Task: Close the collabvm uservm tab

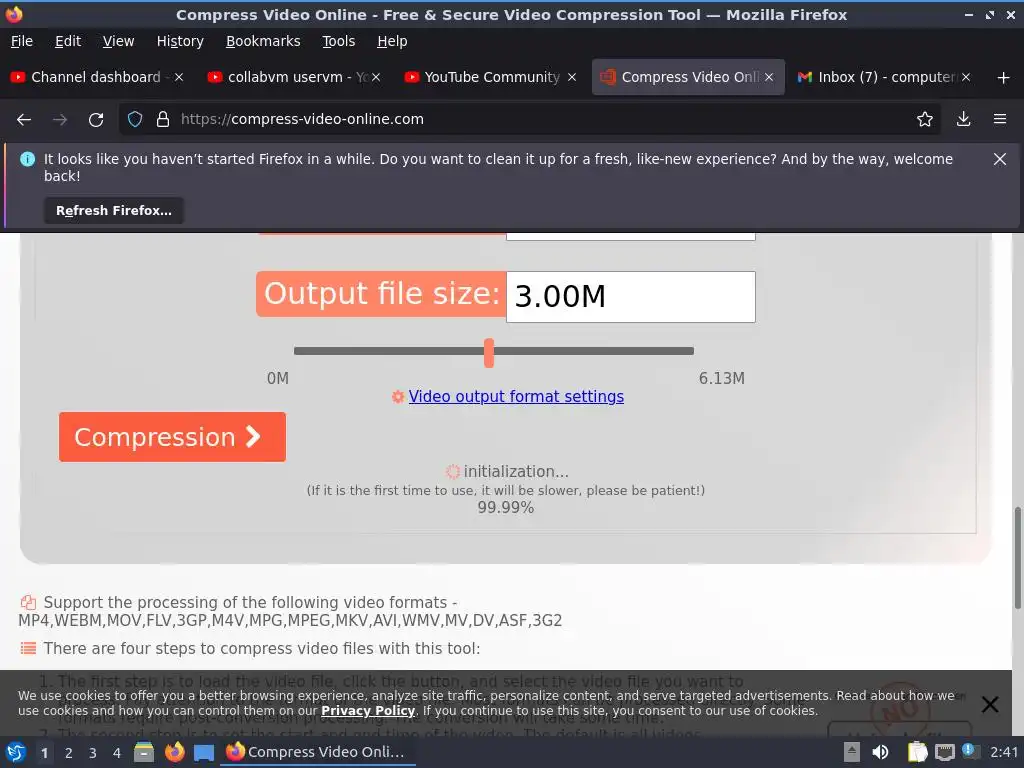Action: [x=376, y=77]
